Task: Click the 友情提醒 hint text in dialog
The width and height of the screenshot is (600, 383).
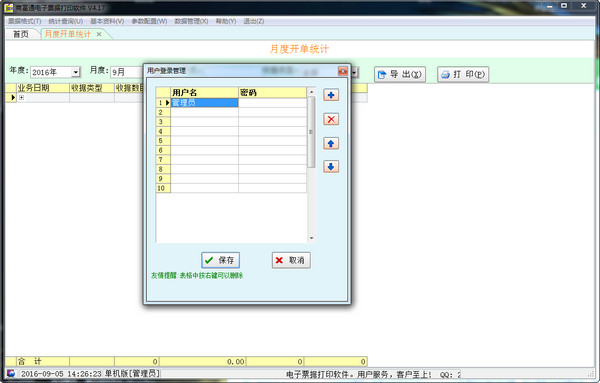Action: tap(197, 275)
